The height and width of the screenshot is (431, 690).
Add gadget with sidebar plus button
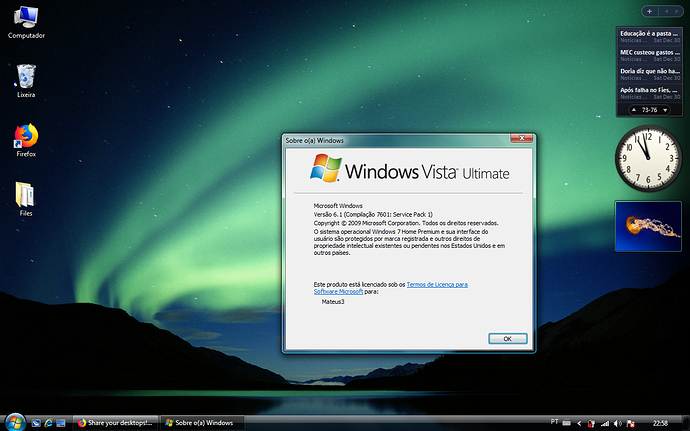tap(650, 11)
